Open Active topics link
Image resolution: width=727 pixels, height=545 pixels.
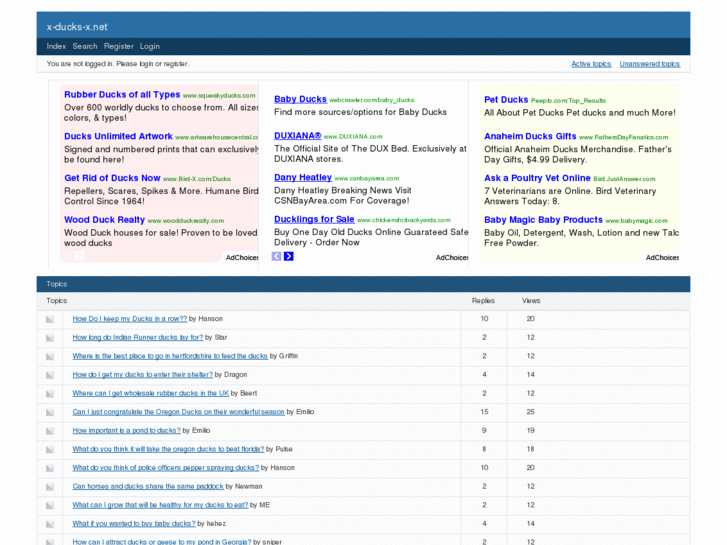pyautogui.click(x=591, y=64)
